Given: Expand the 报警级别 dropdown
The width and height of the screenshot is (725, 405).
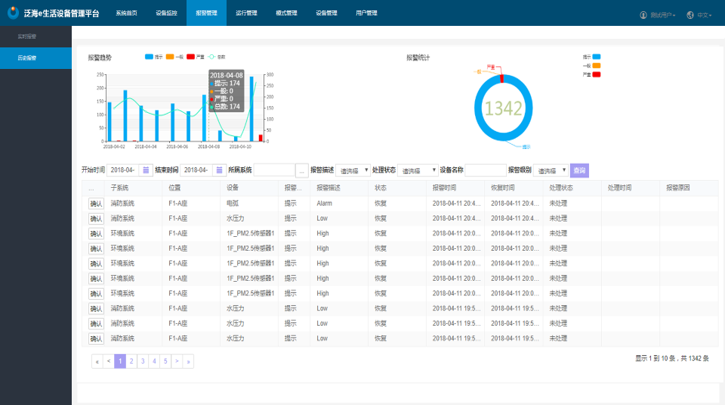Looking at the screenshot, I should 551,170.
